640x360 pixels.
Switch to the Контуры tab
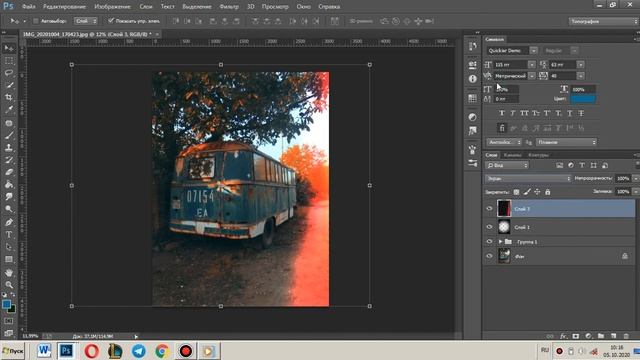(538, 155)
